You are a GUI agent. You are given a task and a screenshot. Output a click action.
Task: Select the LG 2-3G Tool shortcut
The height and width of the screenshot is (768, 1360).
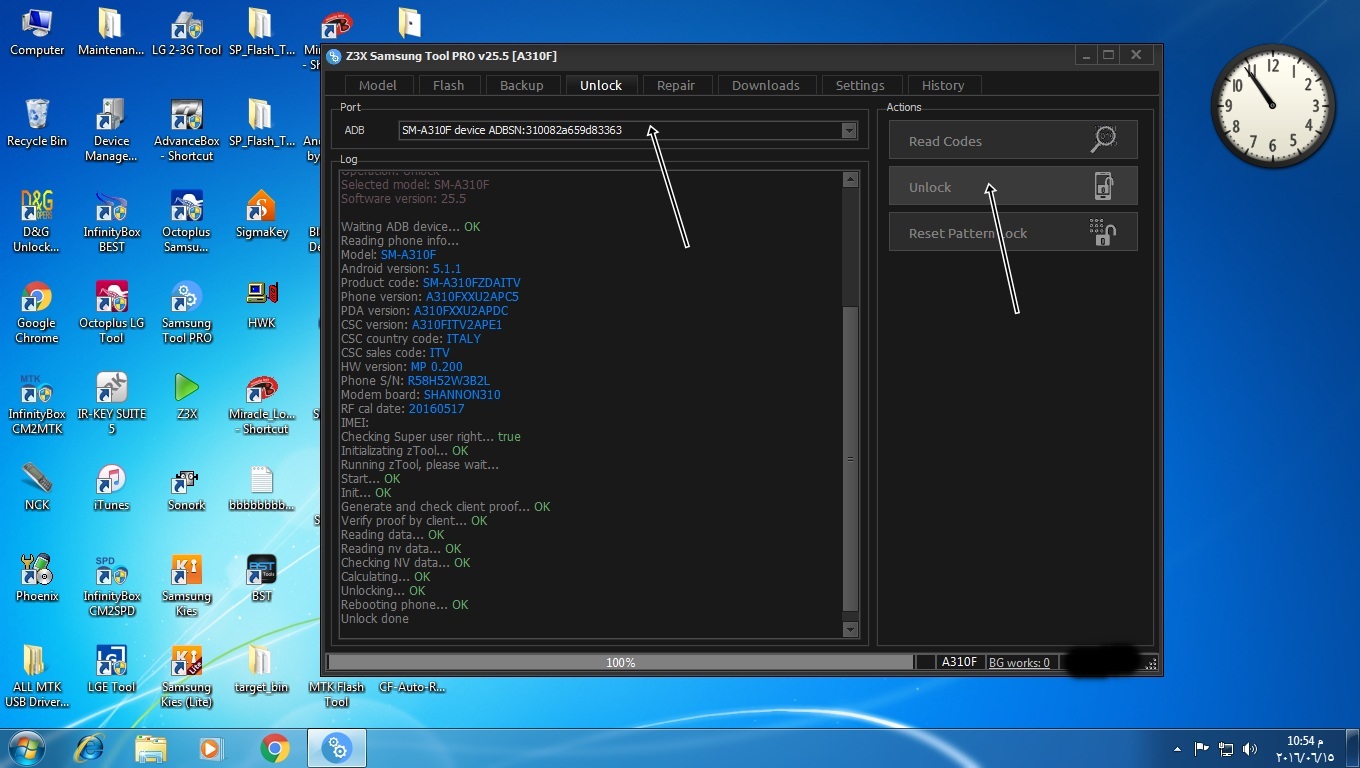186,32
